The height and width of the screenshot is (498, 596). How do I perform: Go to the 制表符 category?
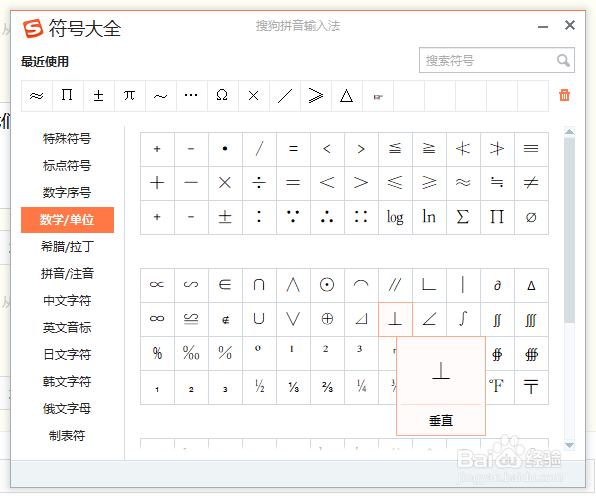pos(67,436)
